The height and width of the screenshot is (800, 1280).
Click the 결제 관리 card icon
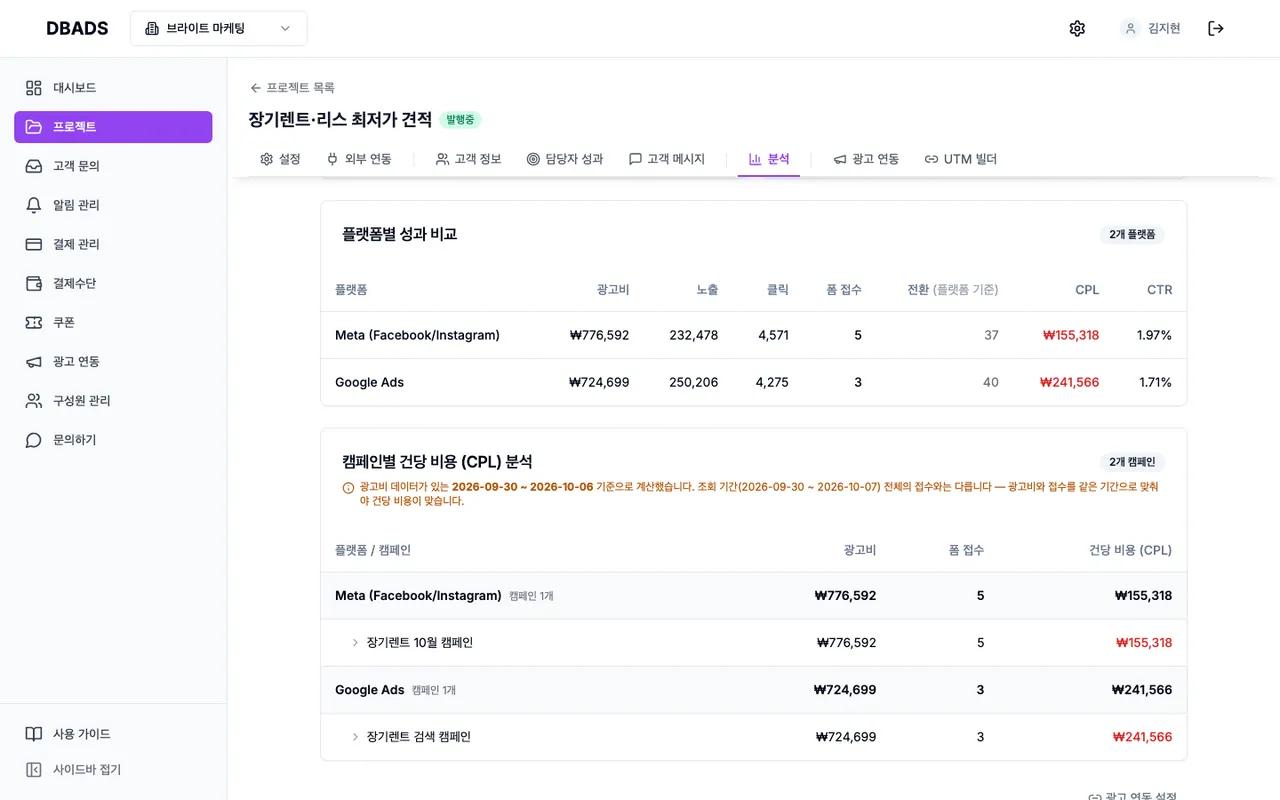[x=34, y=244]
